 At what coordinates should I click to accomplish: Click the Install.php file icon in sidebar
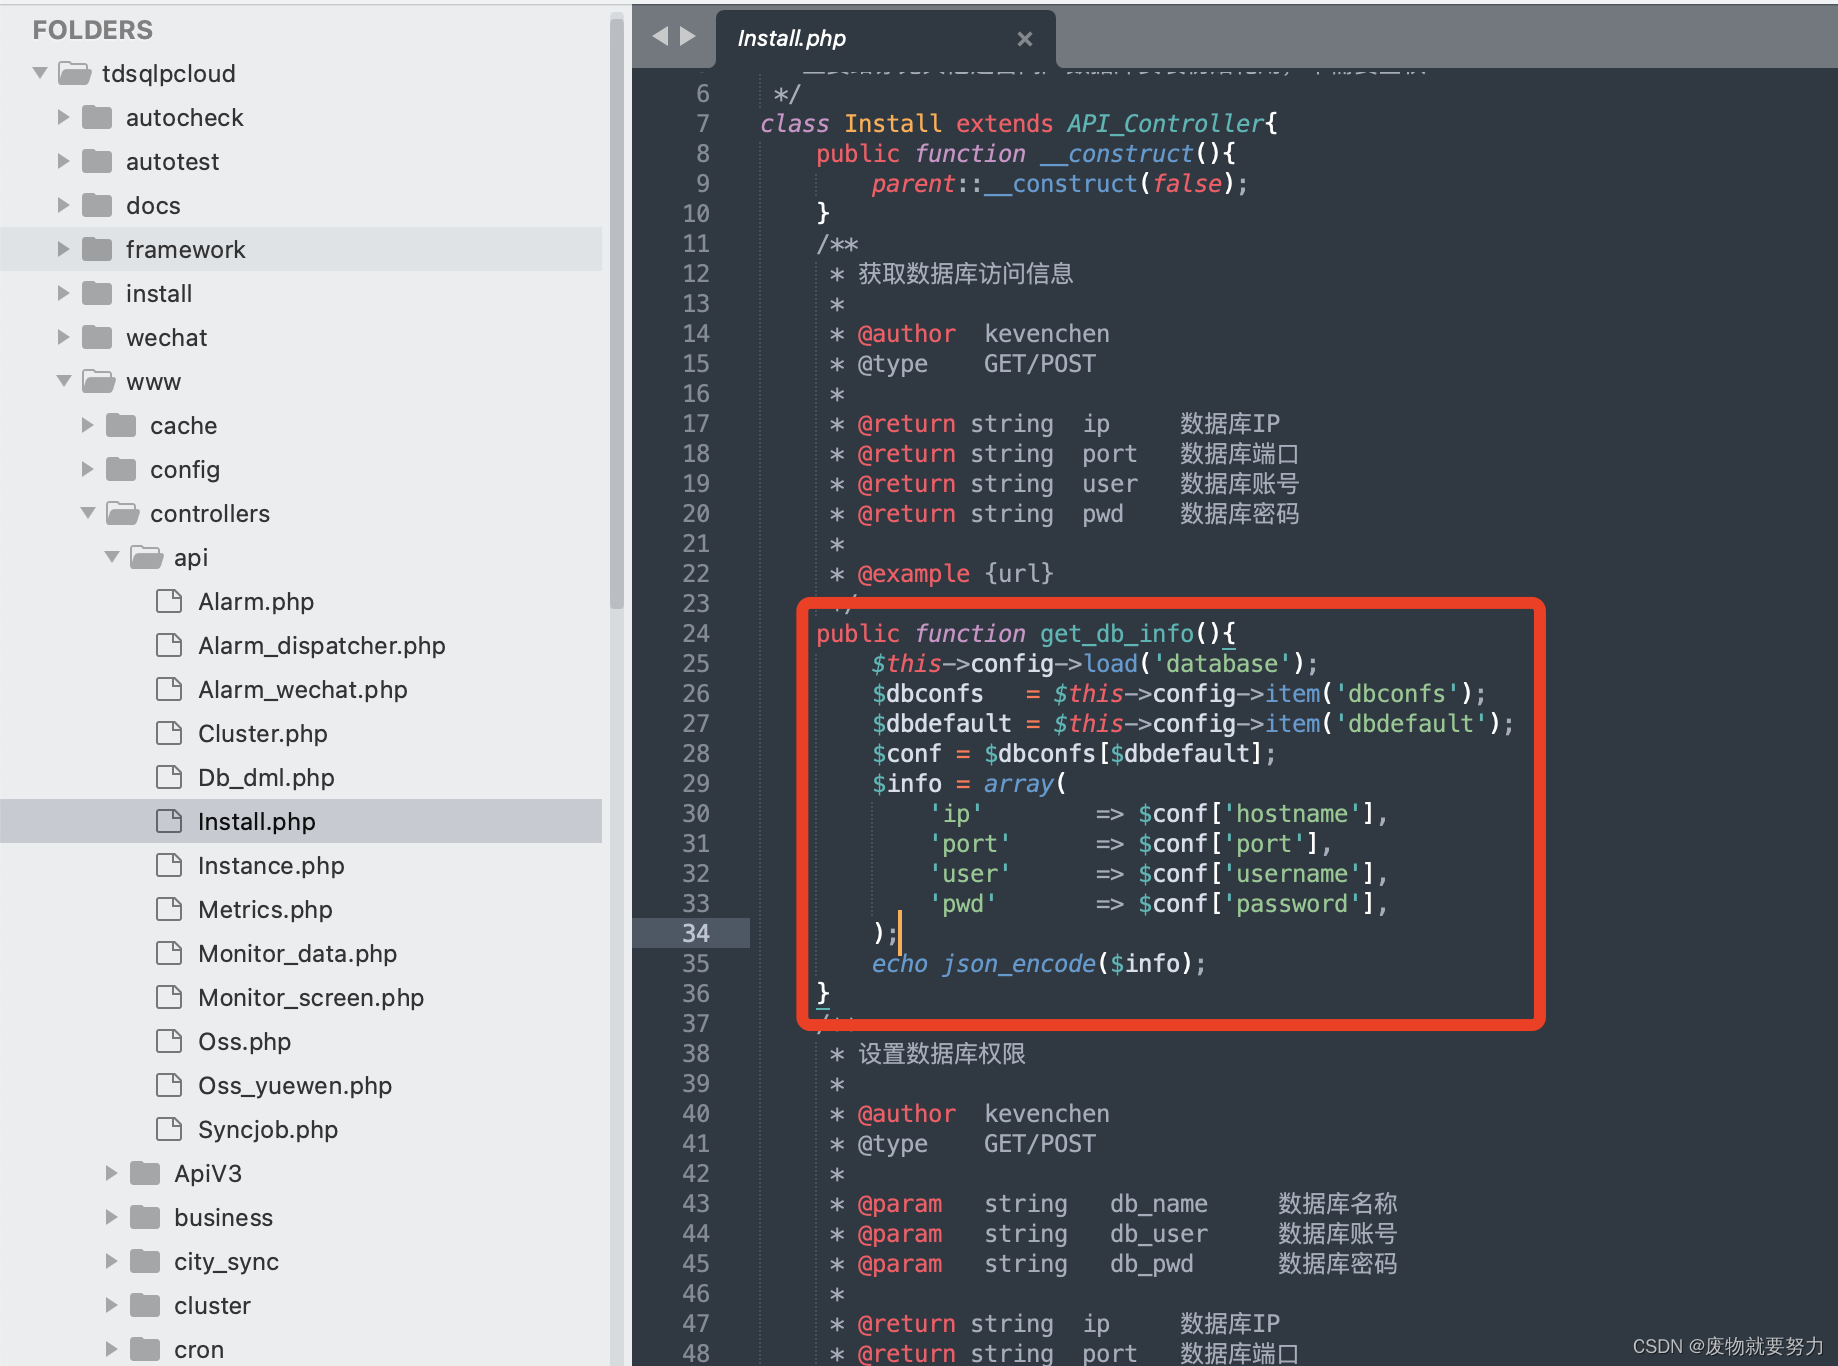coord(169,821)
